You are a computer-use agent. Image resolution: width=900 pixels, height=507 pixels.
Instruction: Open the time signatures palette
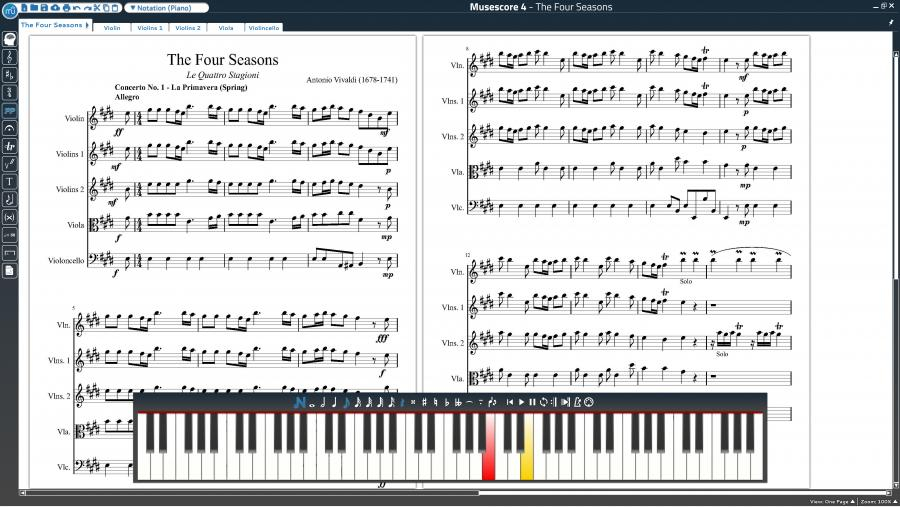(10, 92)
